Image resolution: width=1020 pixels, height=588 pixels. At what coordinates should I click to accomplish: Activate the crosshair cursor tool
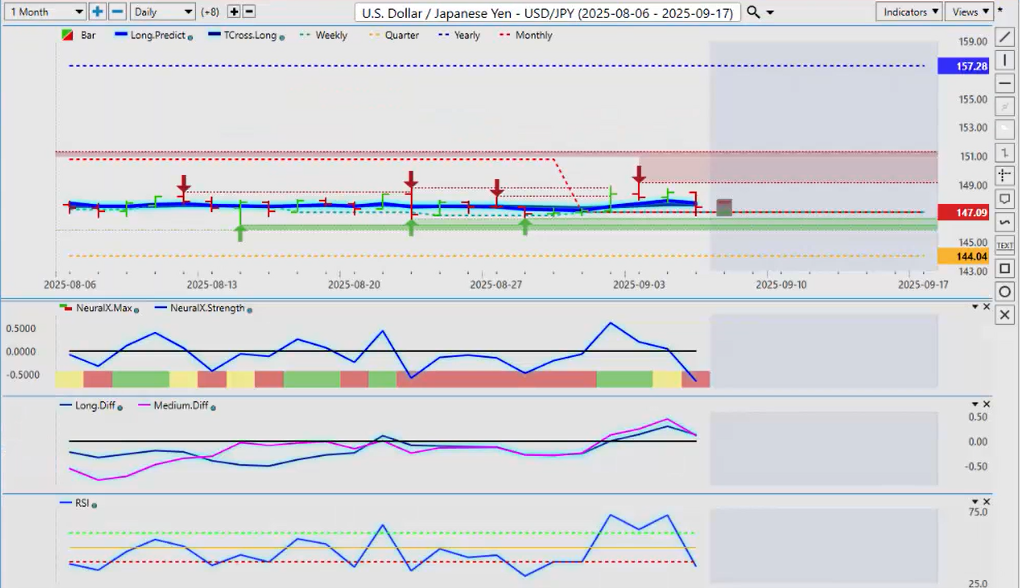tap(1005, 176)
